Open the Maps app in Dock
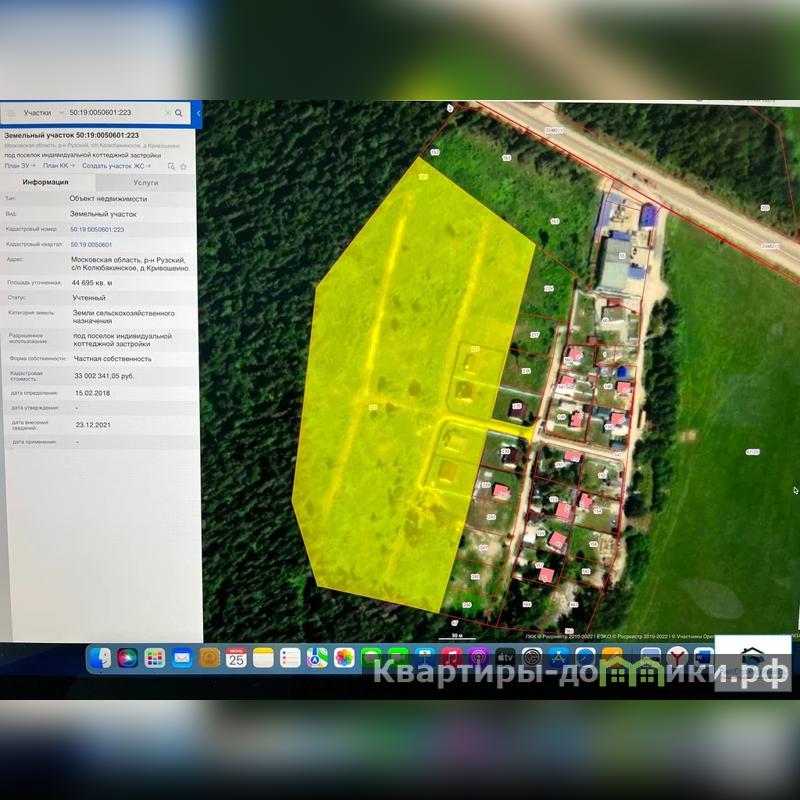Viewport: 800px width, 800px height. (317, 657)
